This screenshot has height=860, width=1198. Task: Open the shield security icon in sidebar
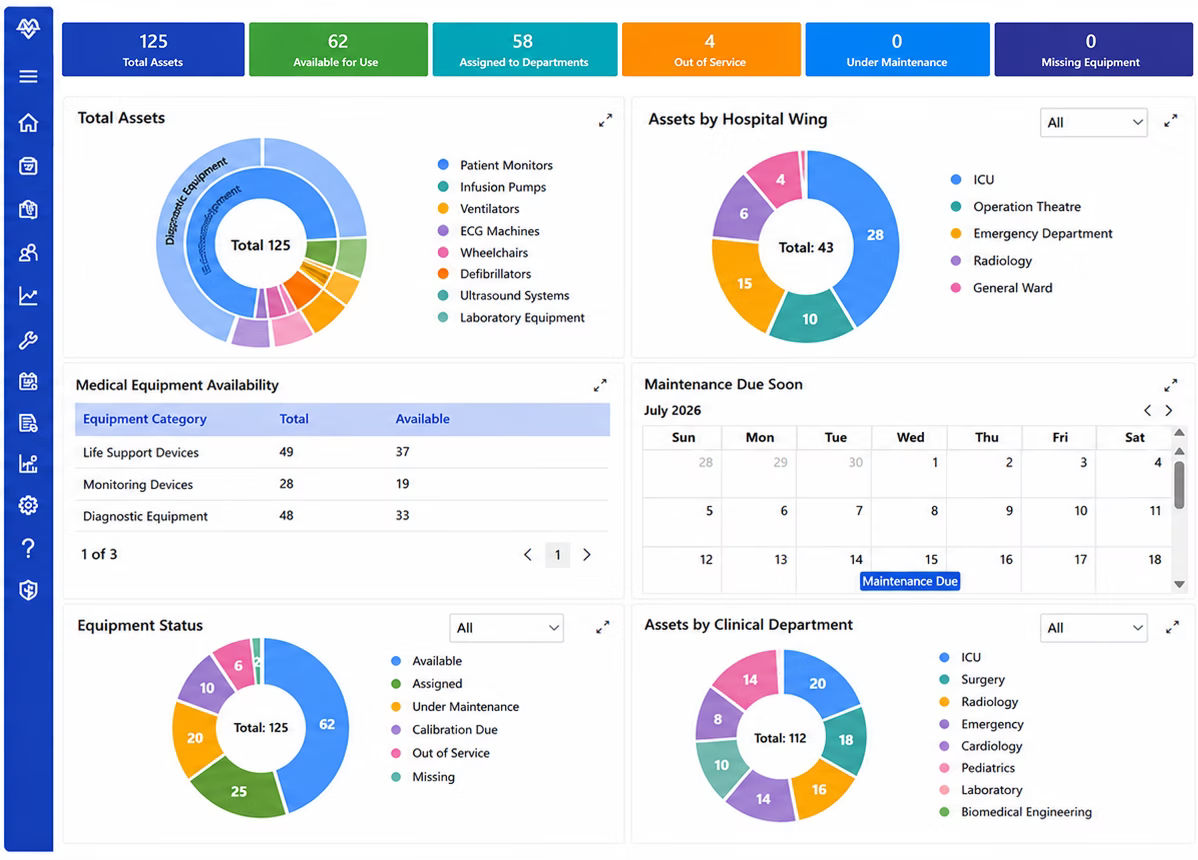point(28,590)
